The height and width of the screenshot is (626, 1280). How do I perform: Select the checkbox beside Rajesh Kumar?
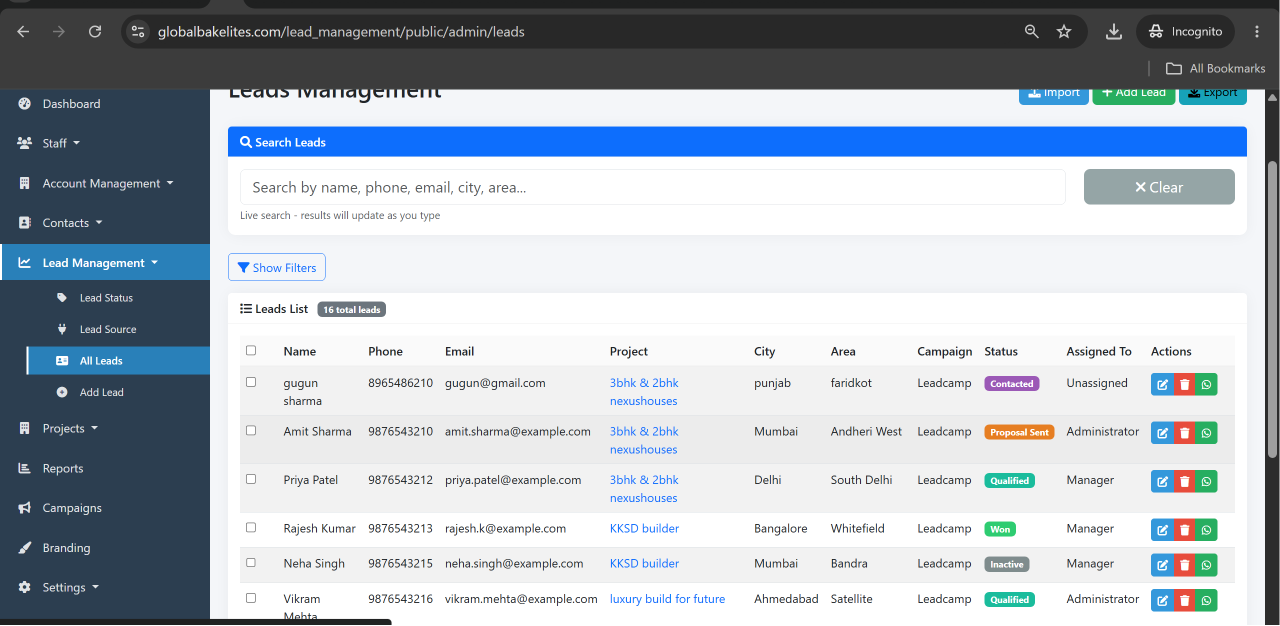(251, 527)
